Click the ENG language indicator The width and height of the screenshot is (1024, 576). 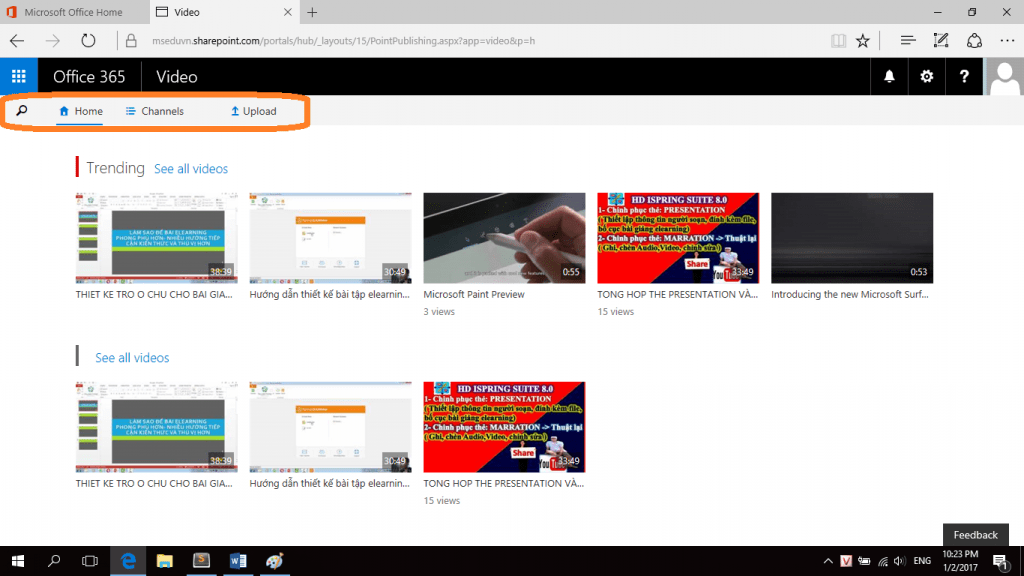[x=922, y=561]
